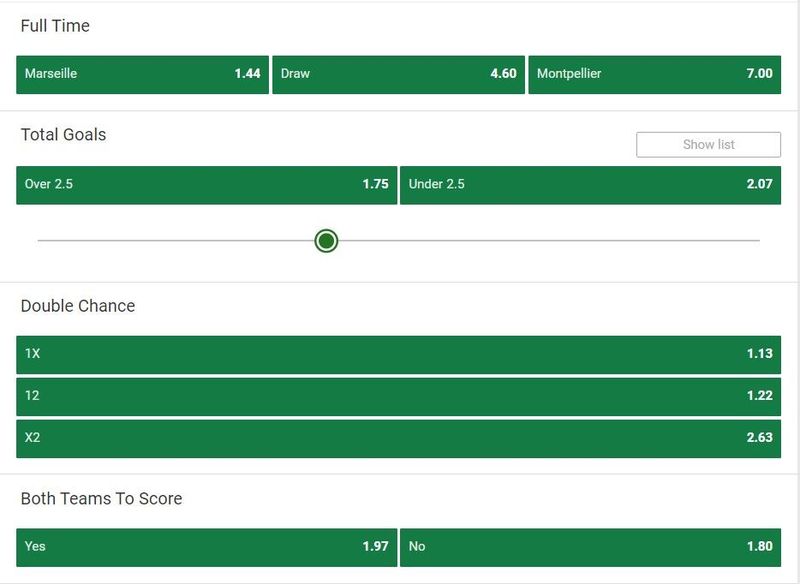The image size is (800, 584).
Task: Click the Both Teams To Score heading
Action: (102, 498)
